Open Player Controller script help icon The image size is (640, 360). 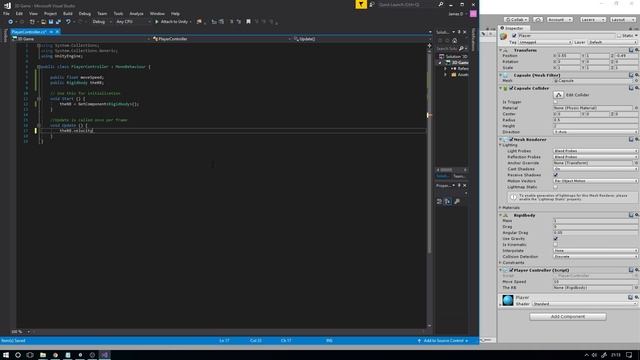(x=631, y=270)
